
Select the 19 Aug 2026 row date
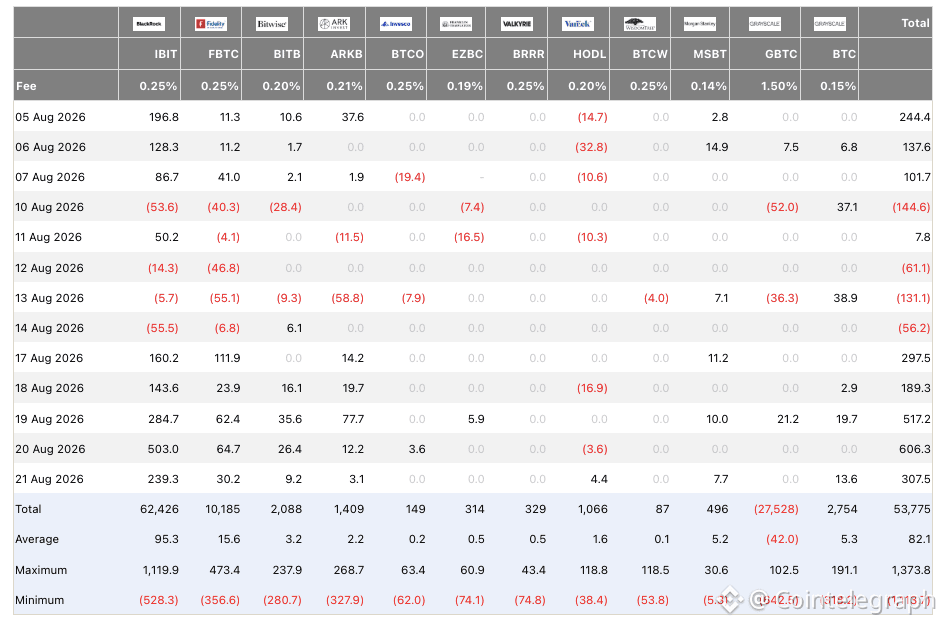coord(49,419)
